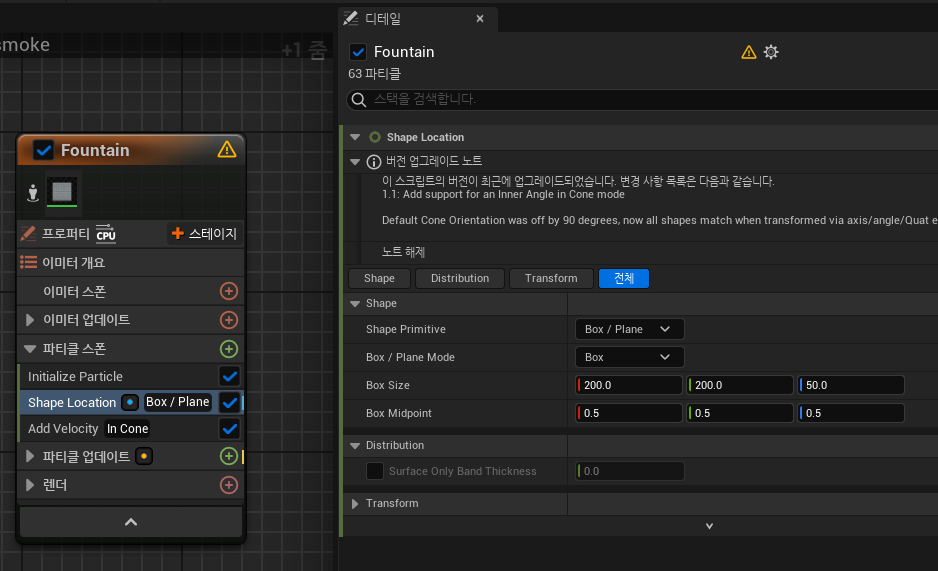Collapse emitter node with bottom chevron button
Screen dimensions: 938x571
pyautogui.click(x=131, y=522)
